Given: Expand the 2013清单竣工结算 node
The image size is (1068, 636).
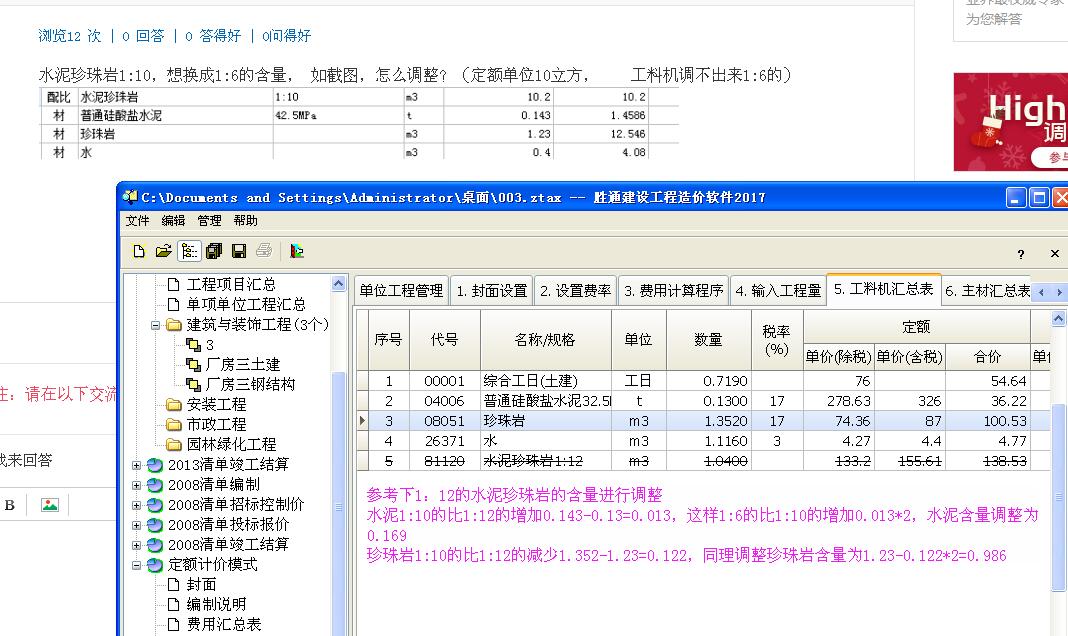Looking at the screenshot, I should point(136,466).
